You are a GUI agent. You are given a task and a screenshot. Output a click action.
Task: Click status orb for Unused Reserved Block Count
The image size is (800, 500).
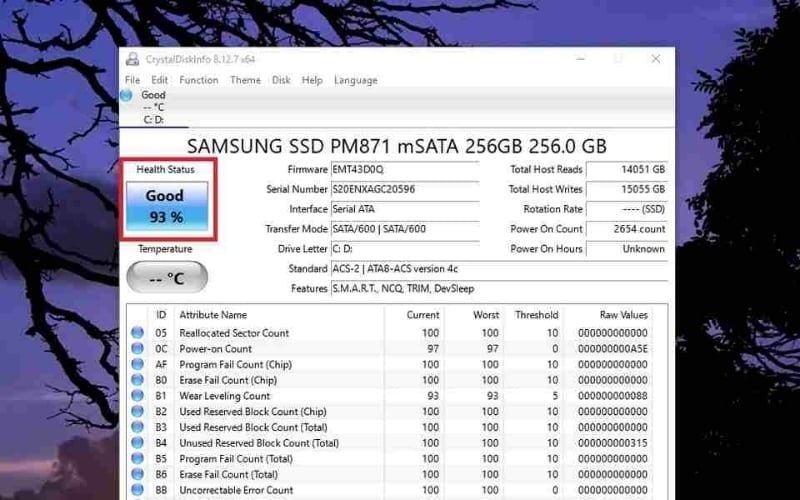point(137,443)
